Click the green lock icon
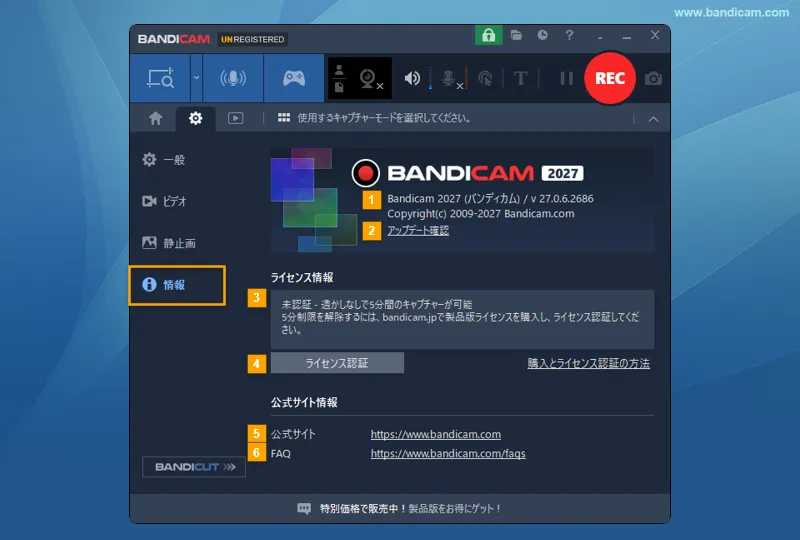This screenshot has height=540, width=800. [x=488, y=35]
